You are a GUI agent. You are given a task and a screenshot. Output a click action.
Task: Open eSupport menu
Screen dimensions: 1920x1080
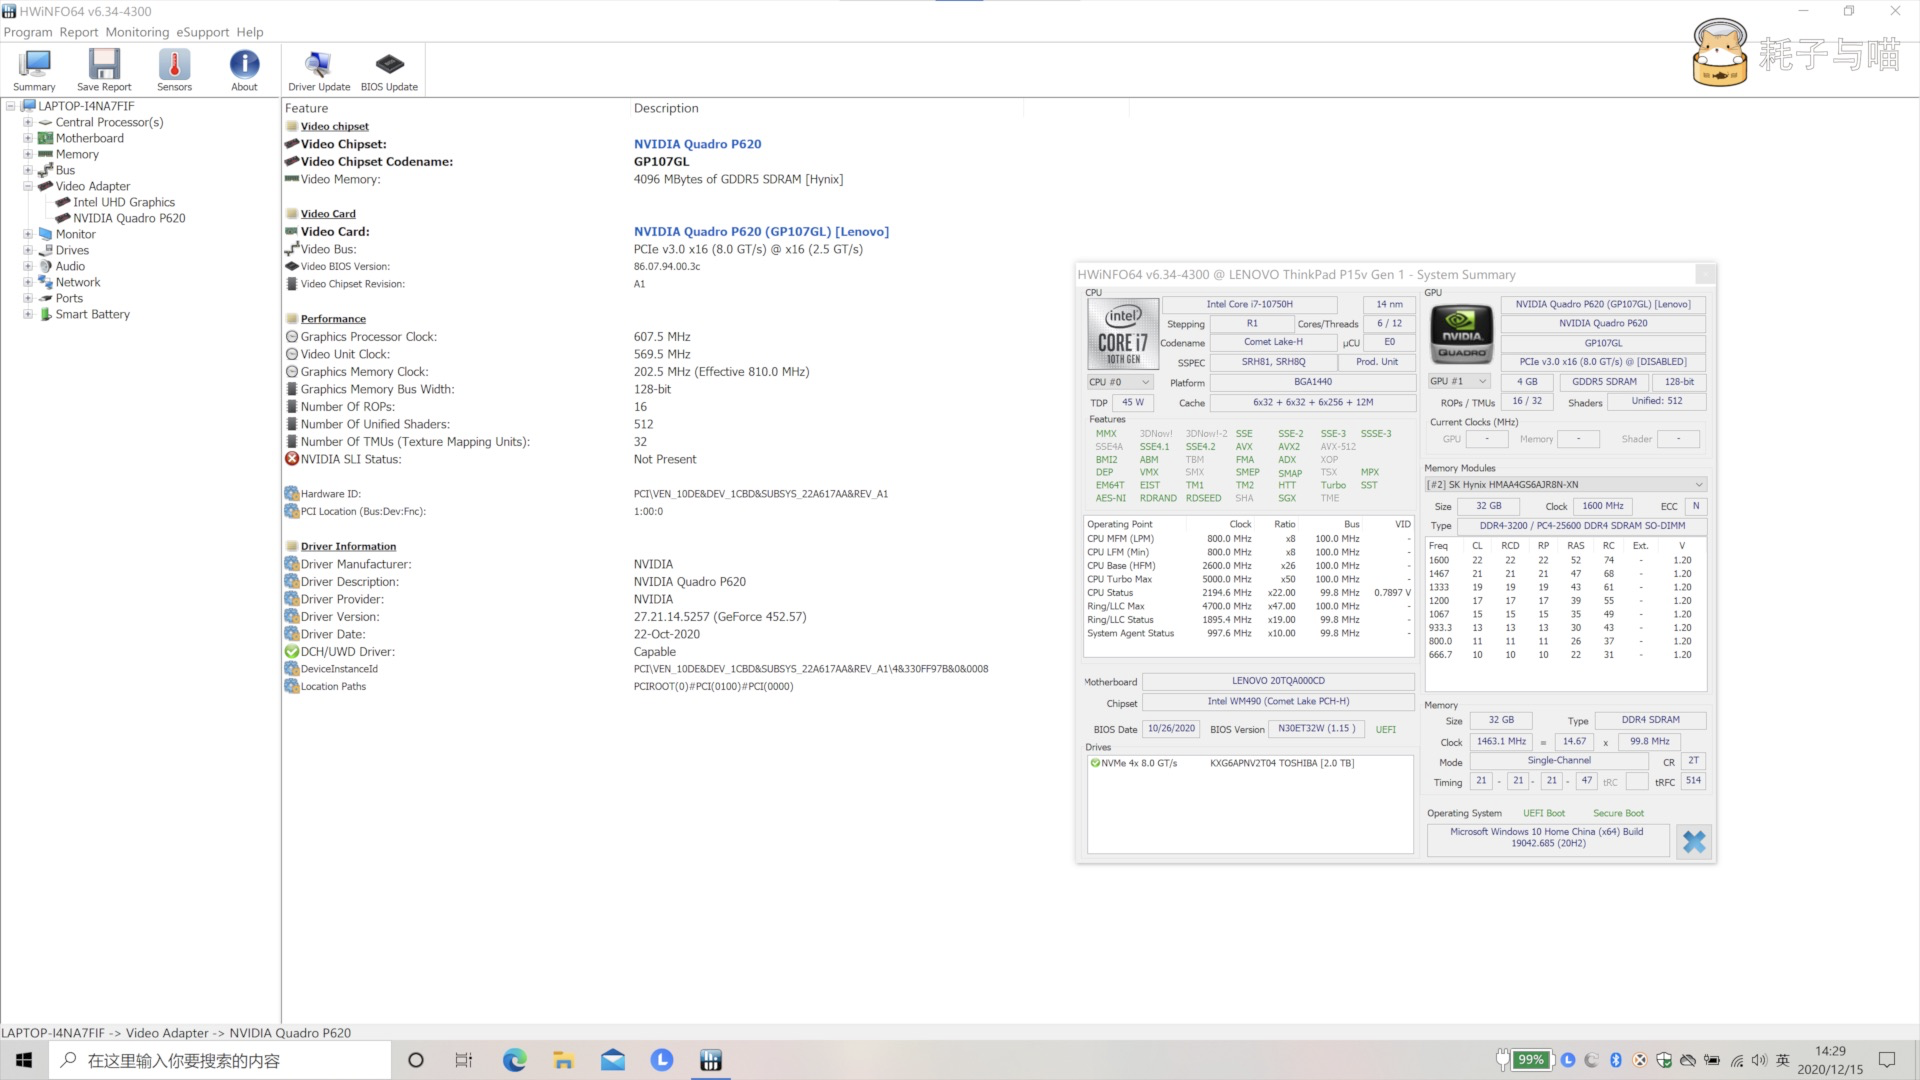pos(203,32)
